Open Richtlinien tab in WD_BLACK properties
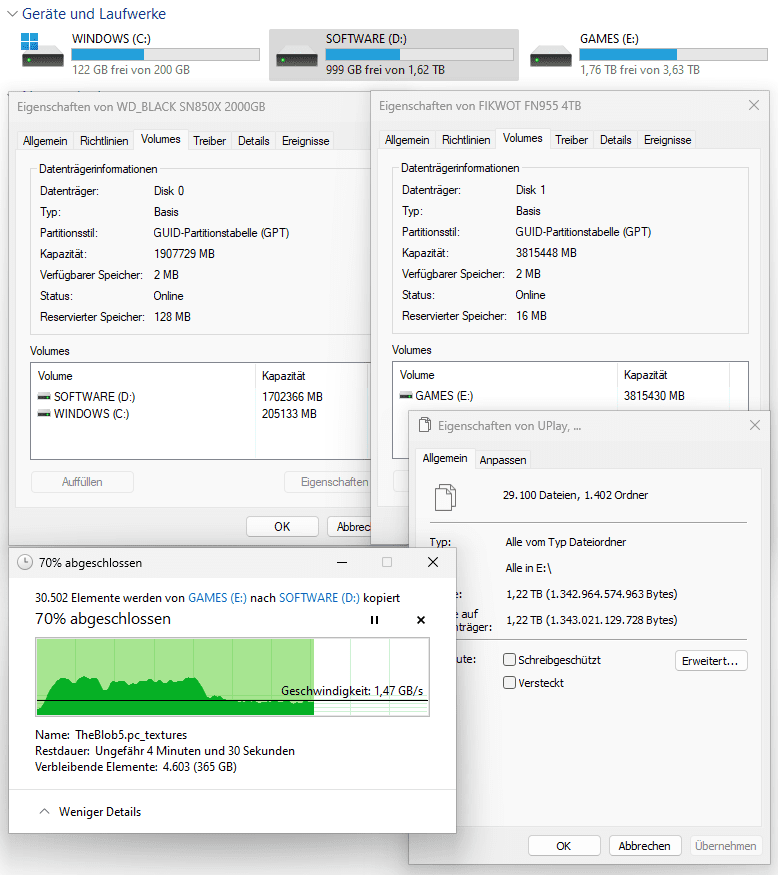 coord(104,141)
